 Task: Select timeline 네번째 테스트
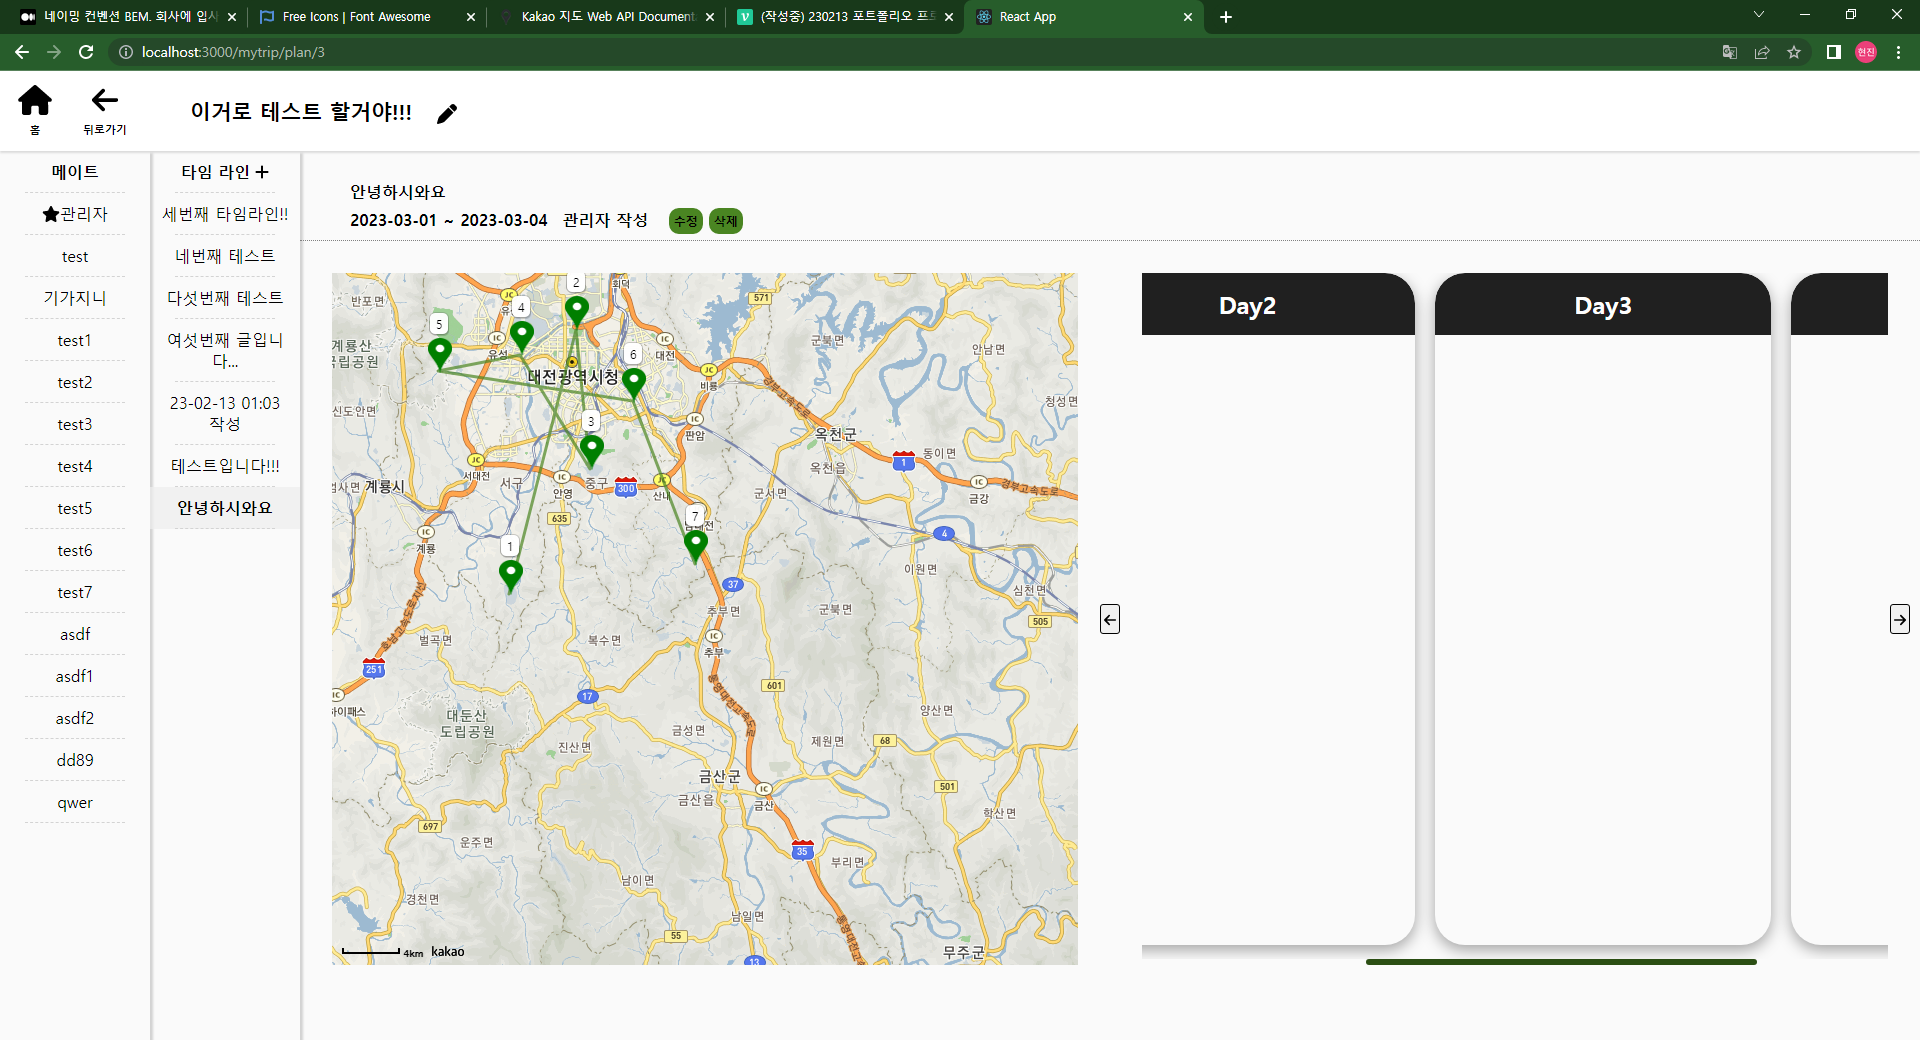225,256
